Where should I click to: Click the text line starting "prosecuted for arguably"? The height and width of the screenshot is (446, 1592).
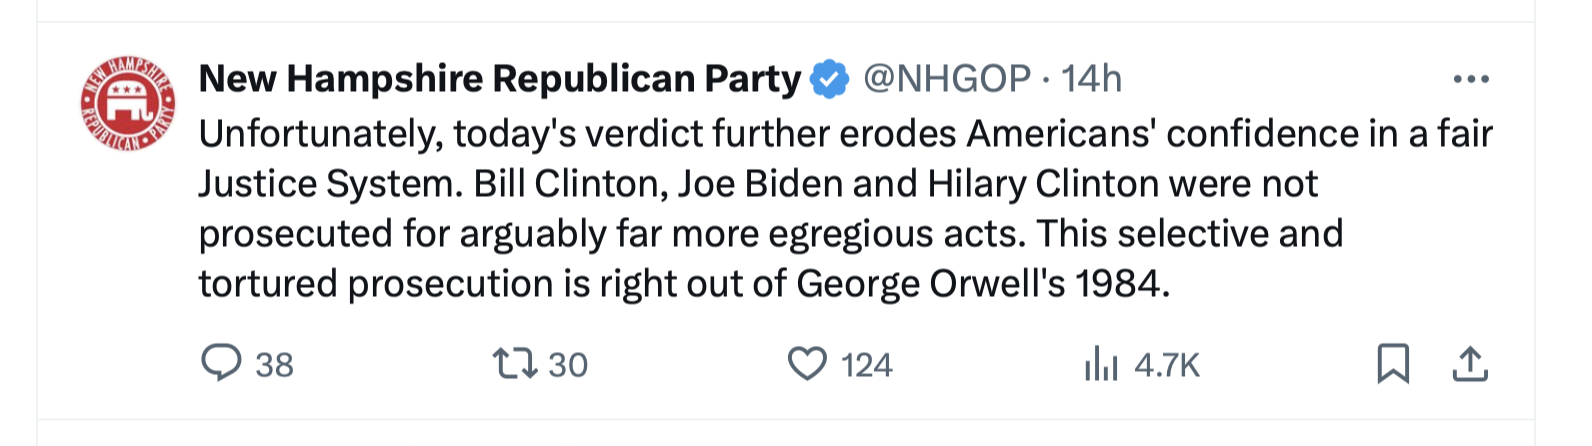point(770,234)
